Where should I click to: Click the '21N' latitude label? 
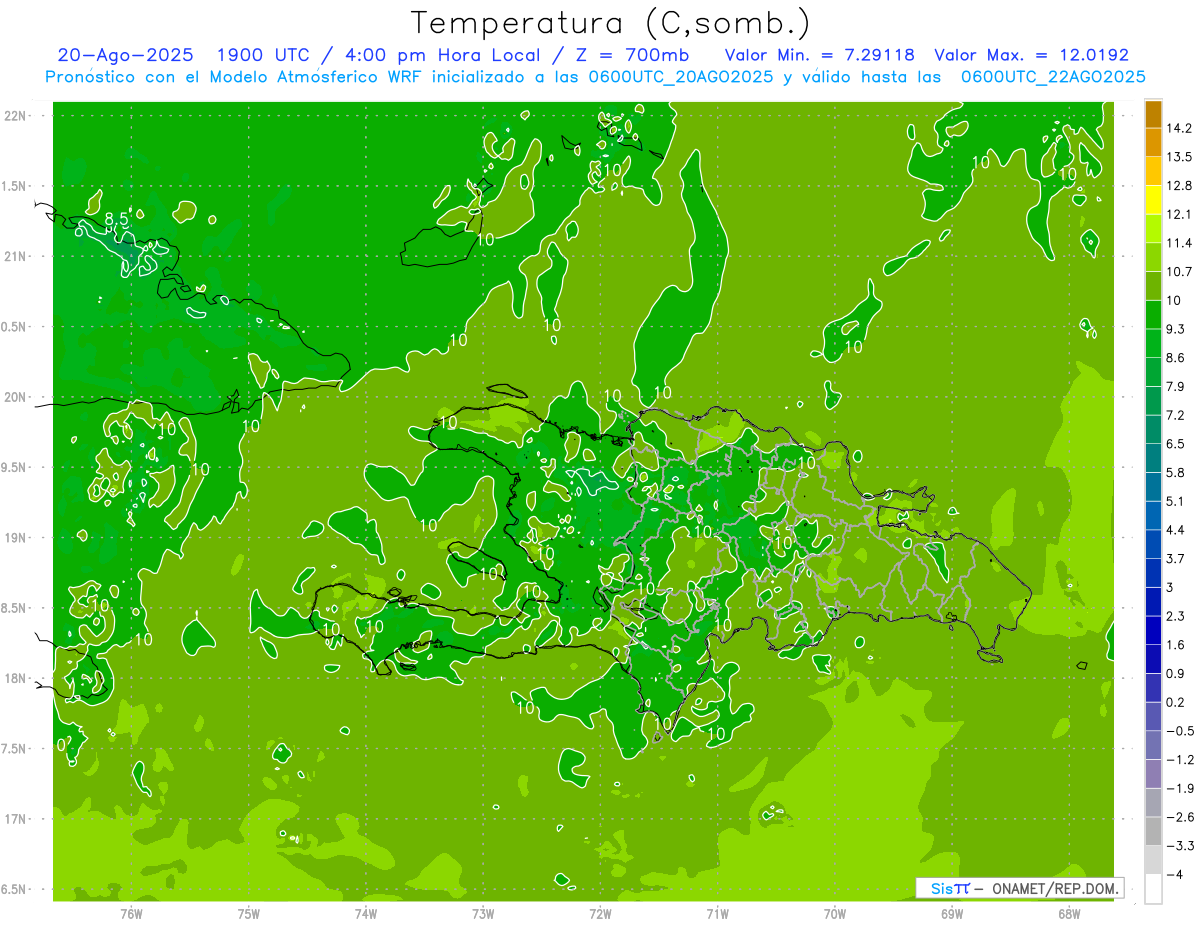17,256
